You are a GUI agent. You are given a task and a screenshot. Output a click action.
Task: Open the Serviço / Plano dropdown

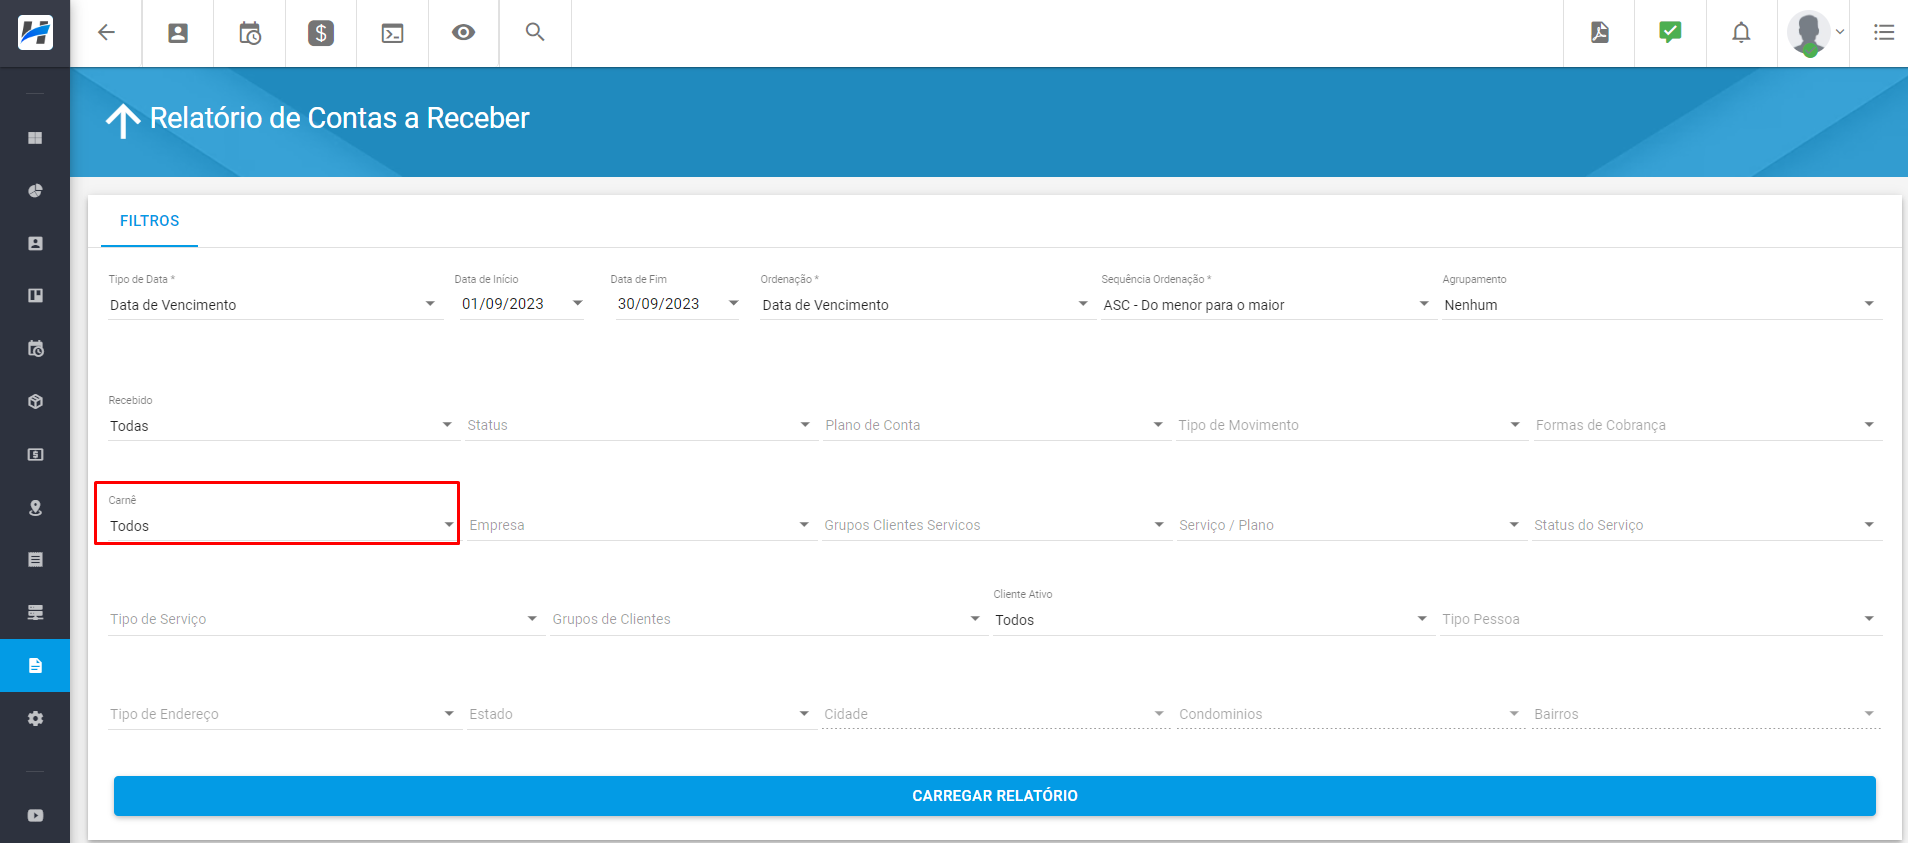pos(1351,525)
